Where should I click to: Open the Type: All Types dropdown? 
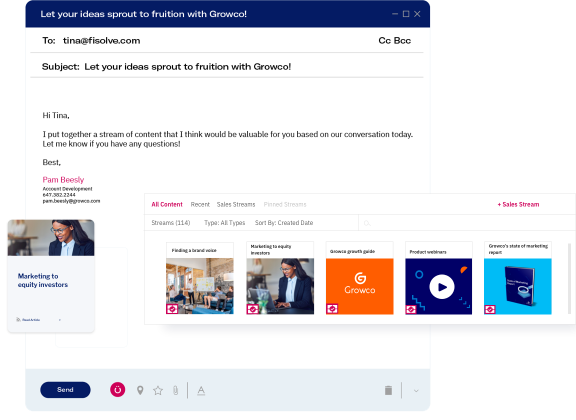point(224,223)
